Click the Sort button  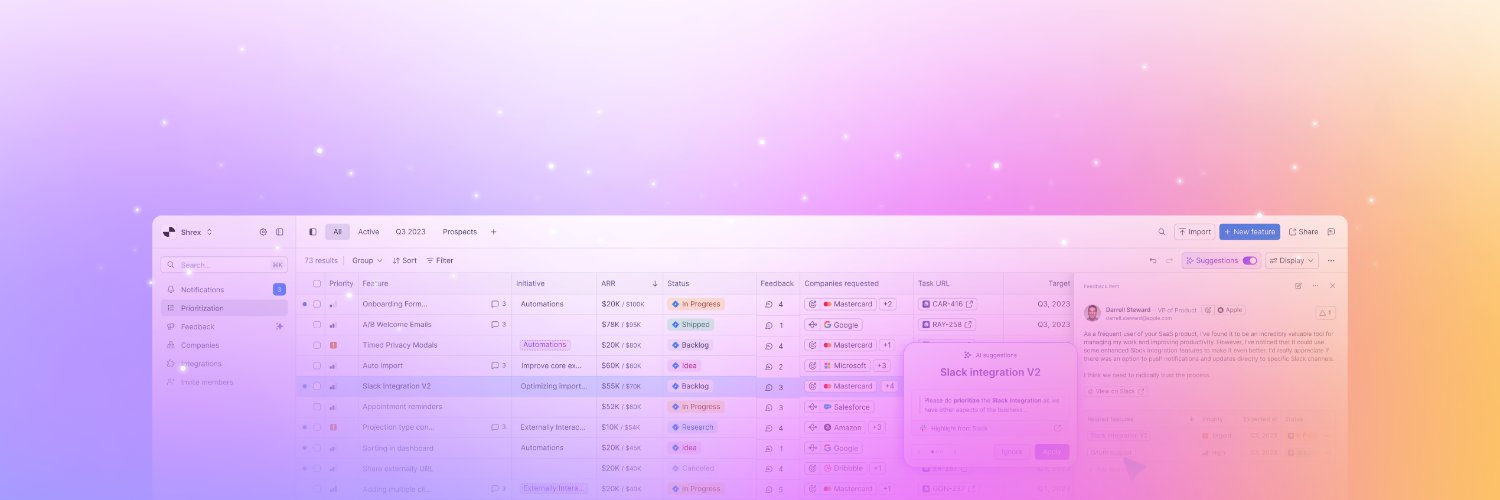(x=405, y=260)
